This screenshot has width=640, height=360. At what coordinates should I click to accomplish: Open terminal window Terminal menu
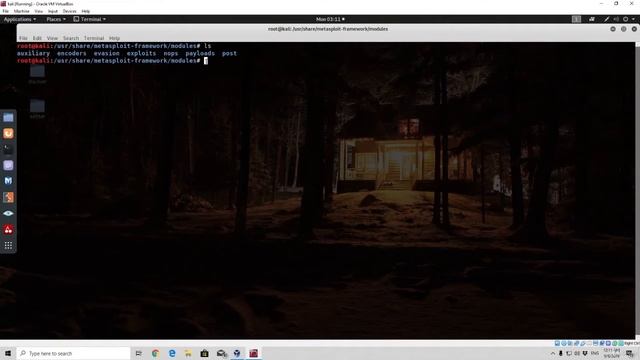(x=94, y=38)
